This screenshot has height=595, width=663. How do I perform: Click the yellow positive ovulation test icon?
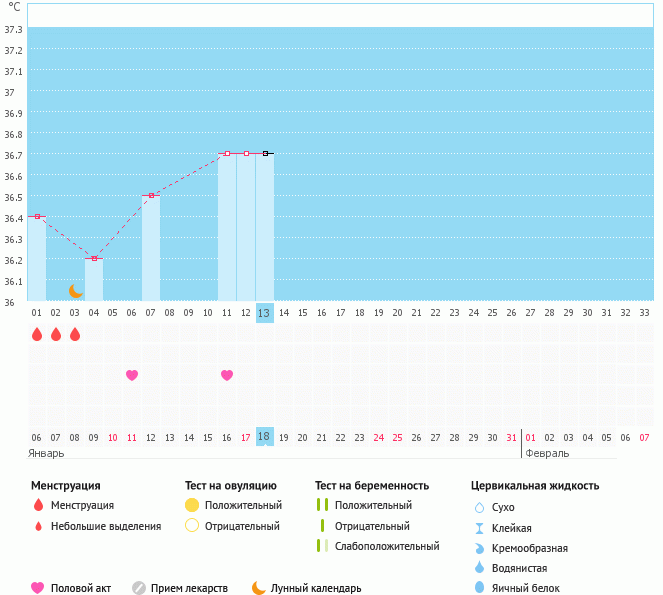pyautogui.click(x=192, y=505)
